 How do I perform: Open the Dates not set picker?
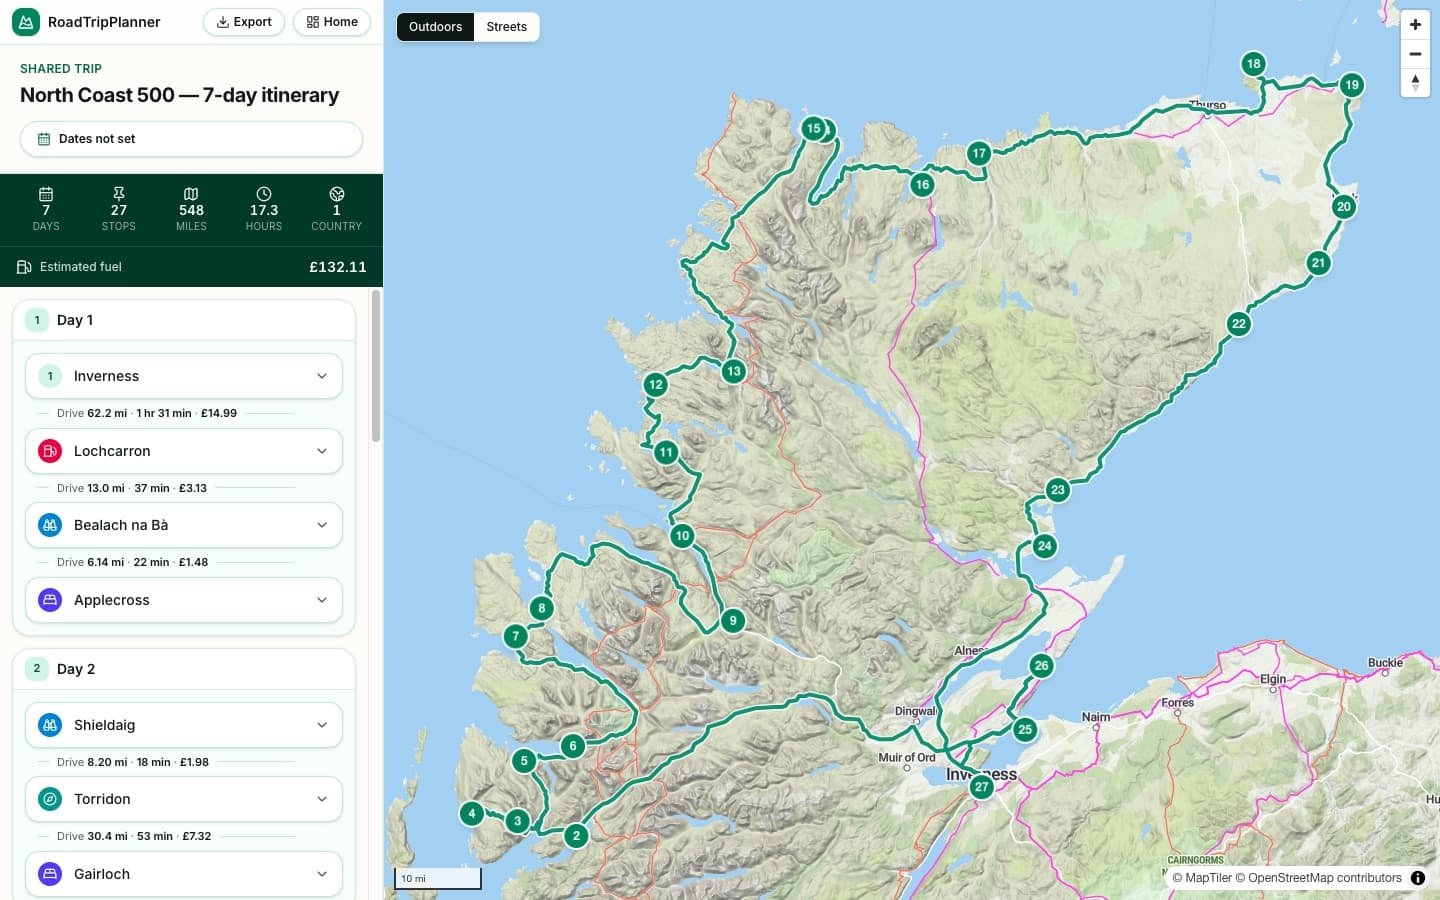point(191,139)
